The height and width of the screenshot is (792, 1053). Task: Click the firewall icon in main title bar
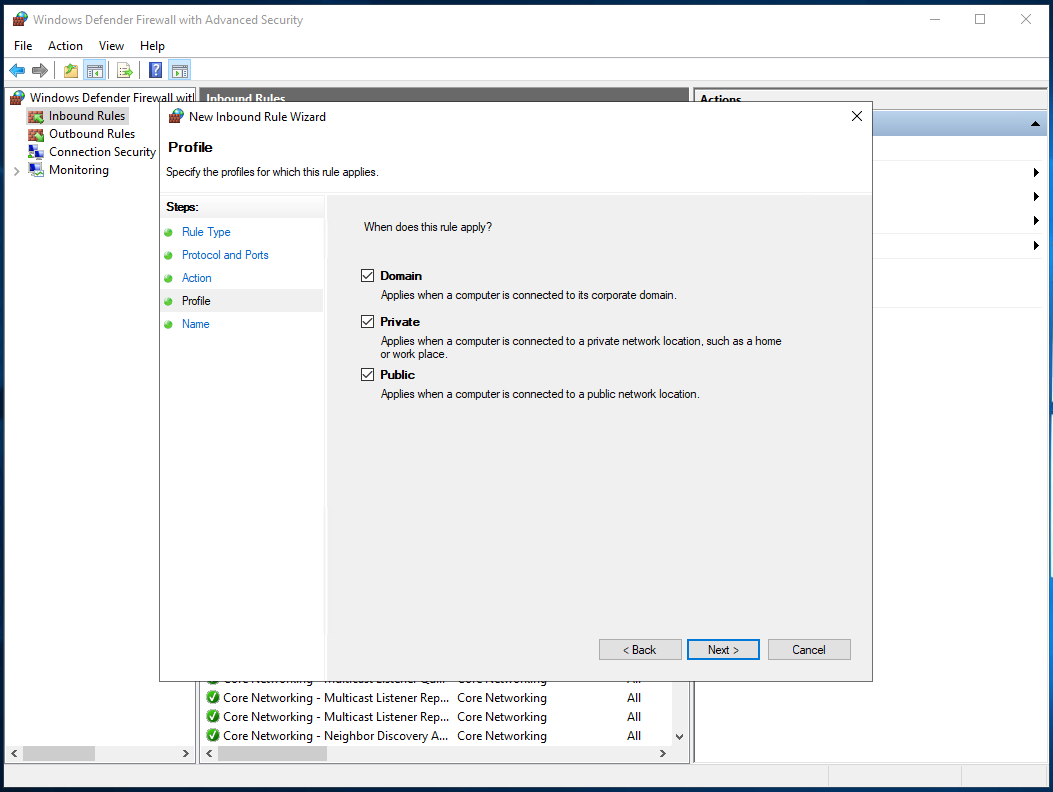tap(20, 19)
